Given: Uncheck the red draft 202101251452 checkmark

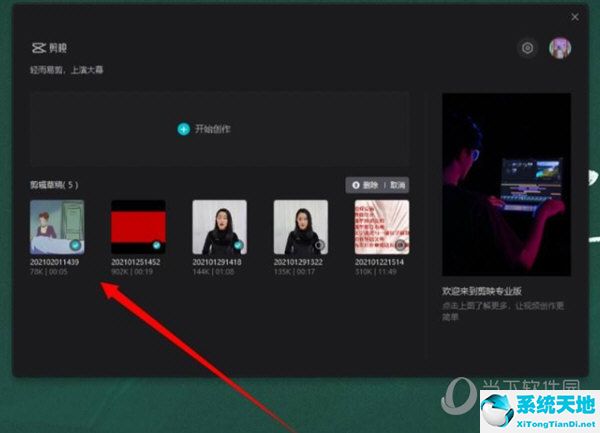Looking at the screenshot, I should point(157,244).
